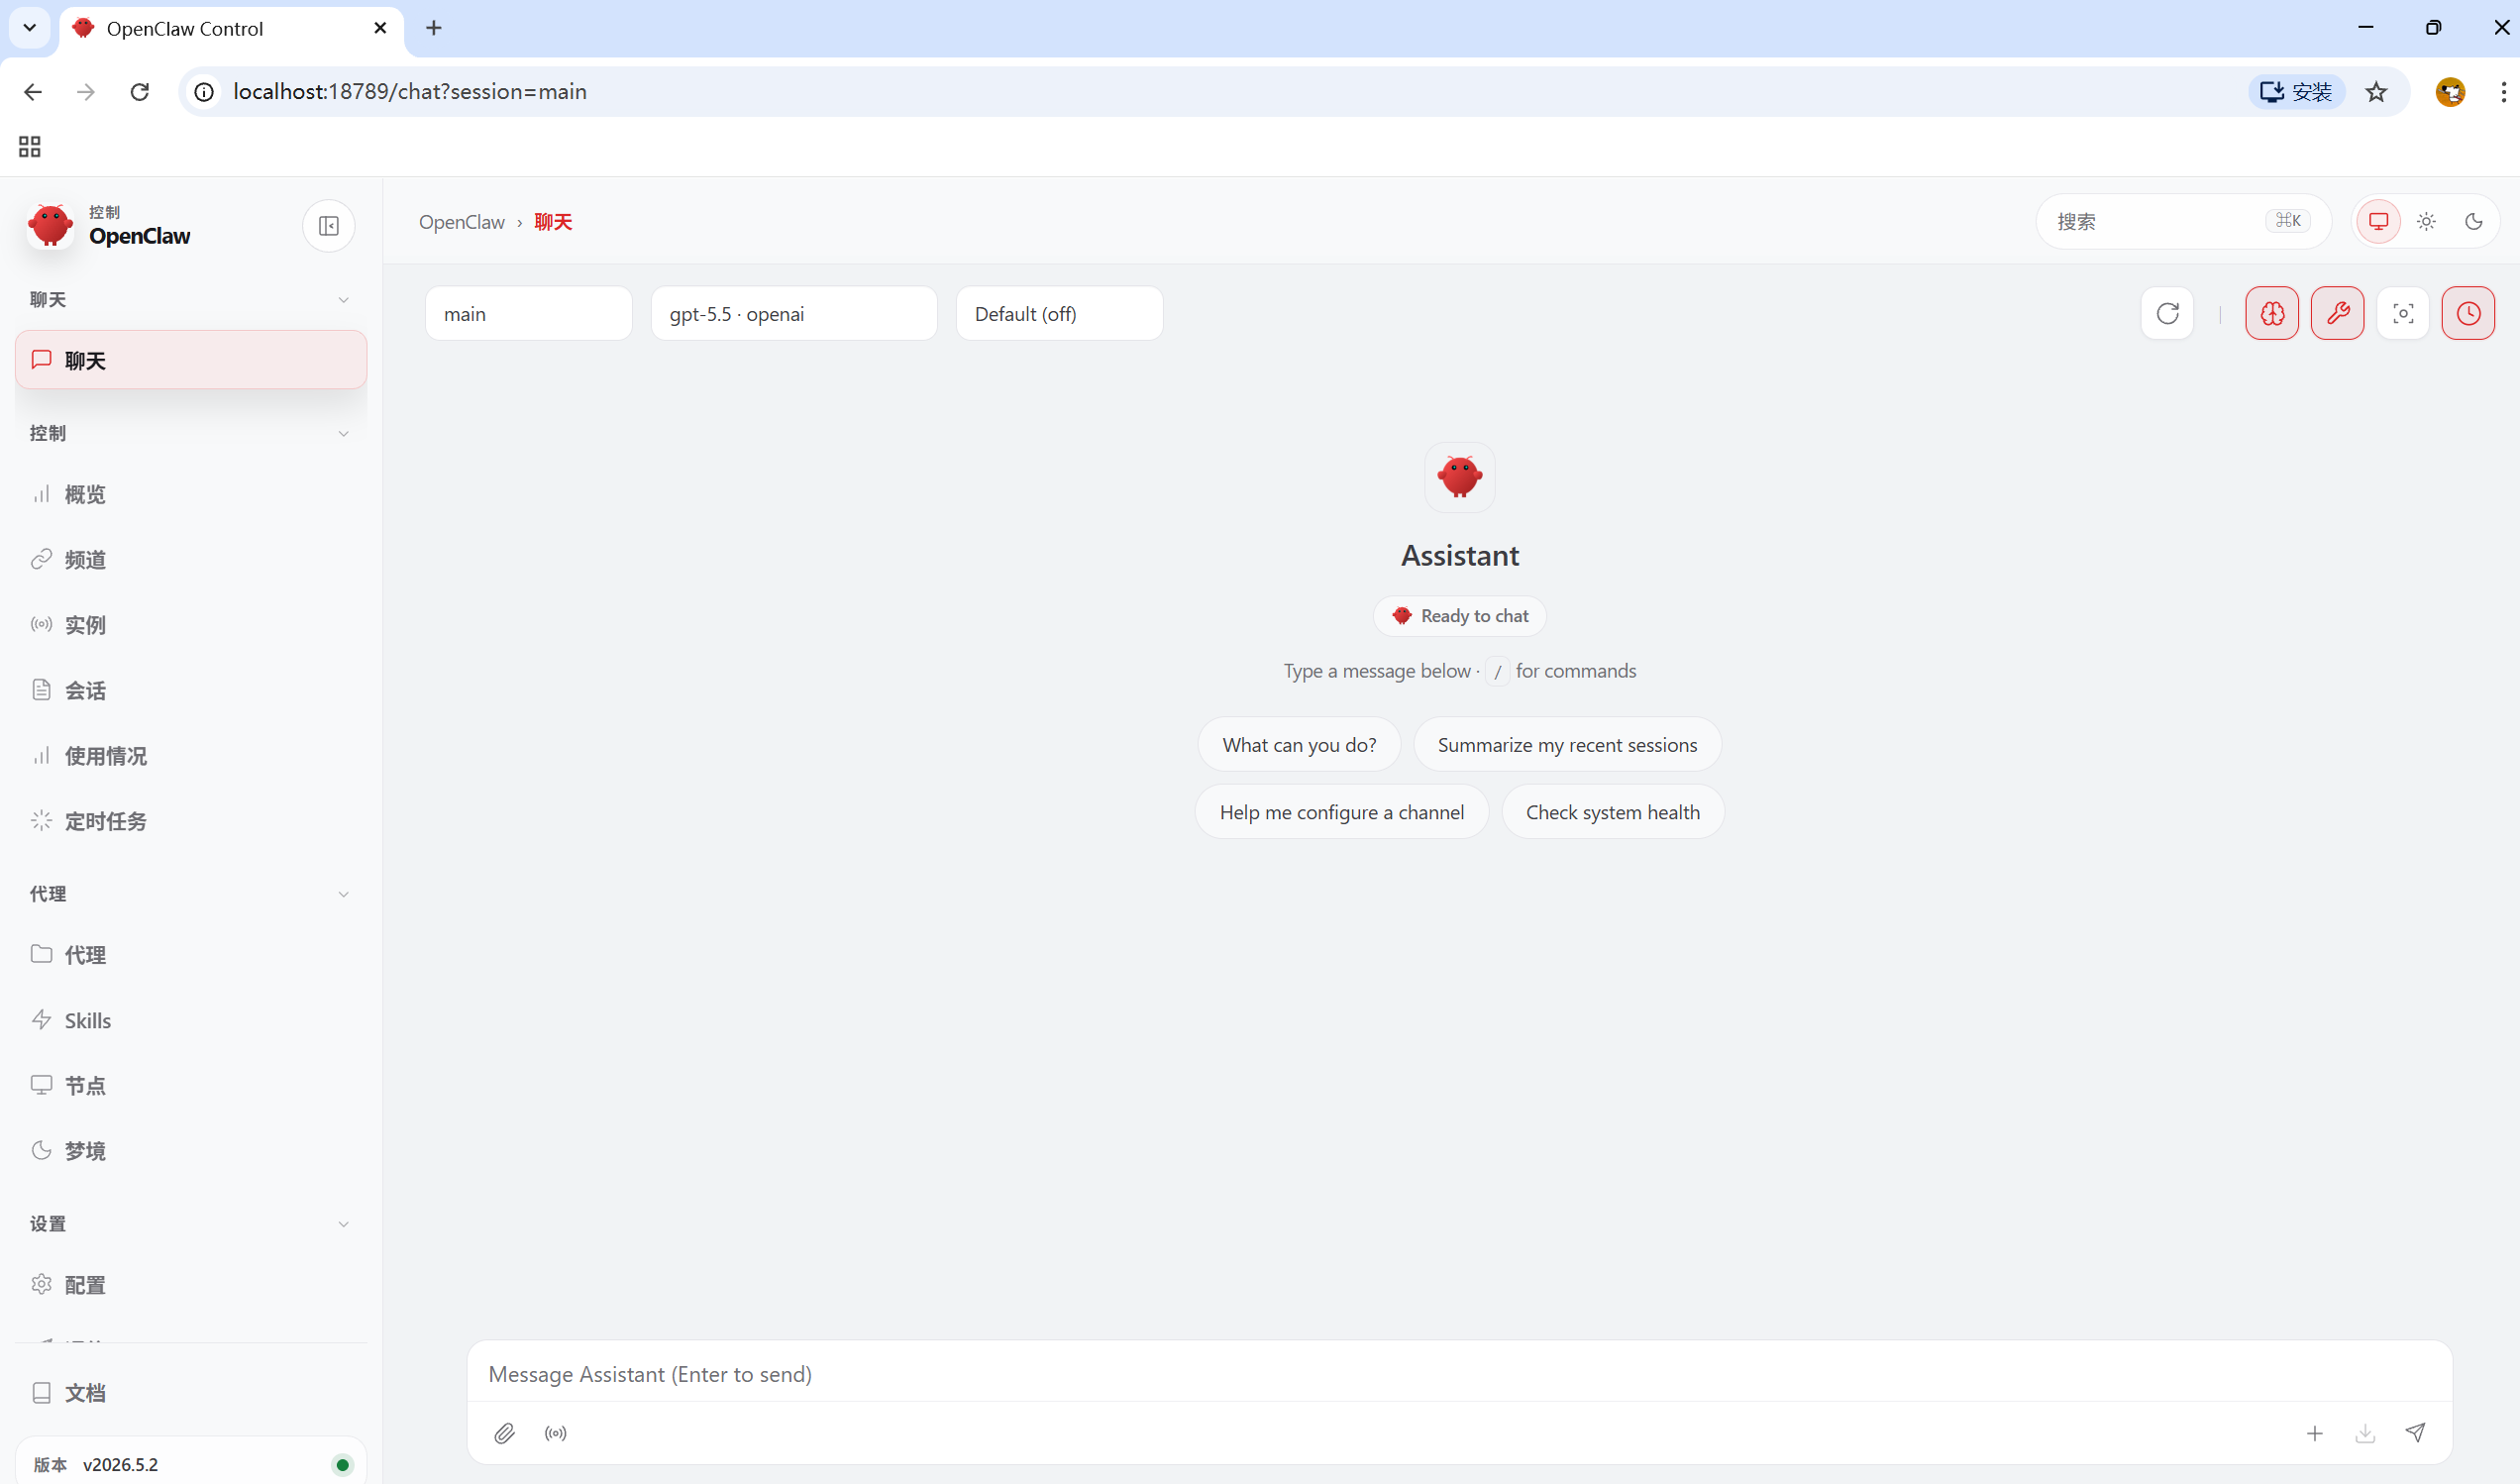Open a new browser tab

click(433, 28)
